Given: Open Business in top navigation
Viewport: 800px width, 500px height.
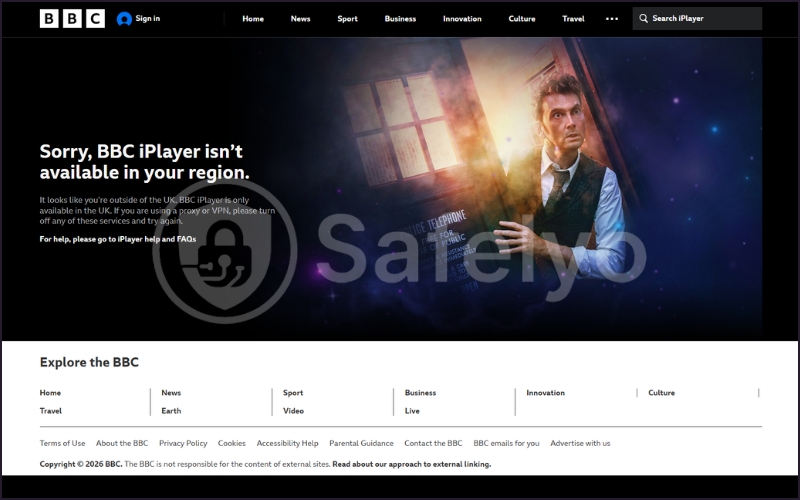Looking at the screenshot, I should pos(401,19).
